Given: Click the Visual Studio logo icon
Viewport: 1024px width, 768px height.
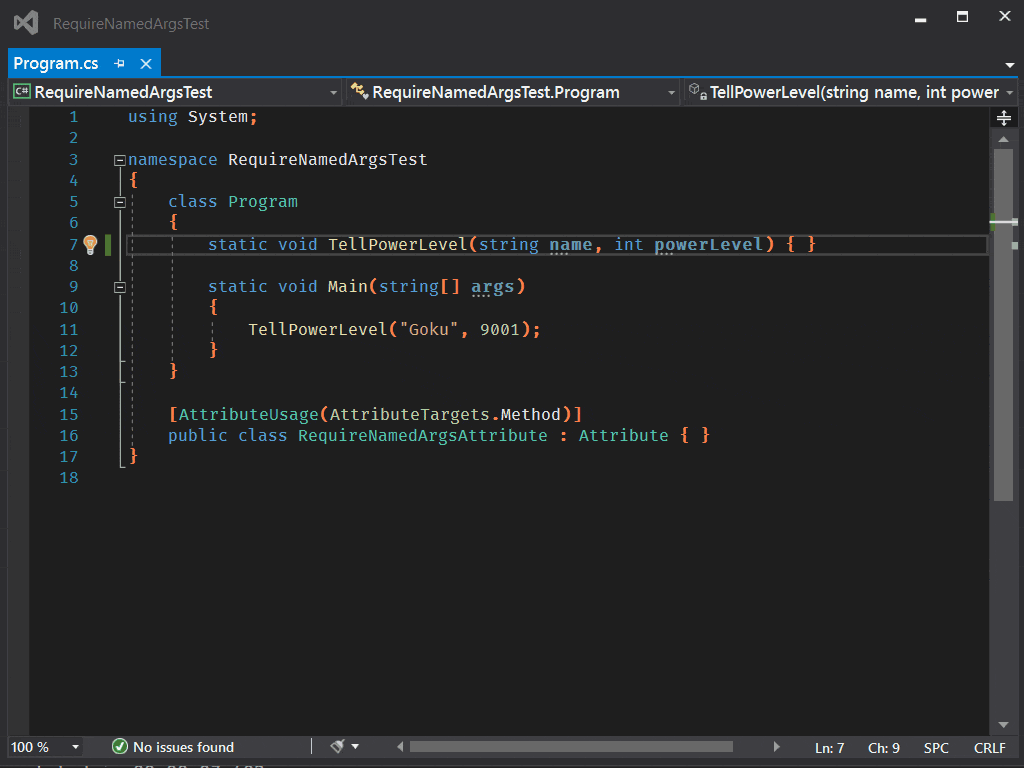Looking at the screenshot, I should click(26, 22).
